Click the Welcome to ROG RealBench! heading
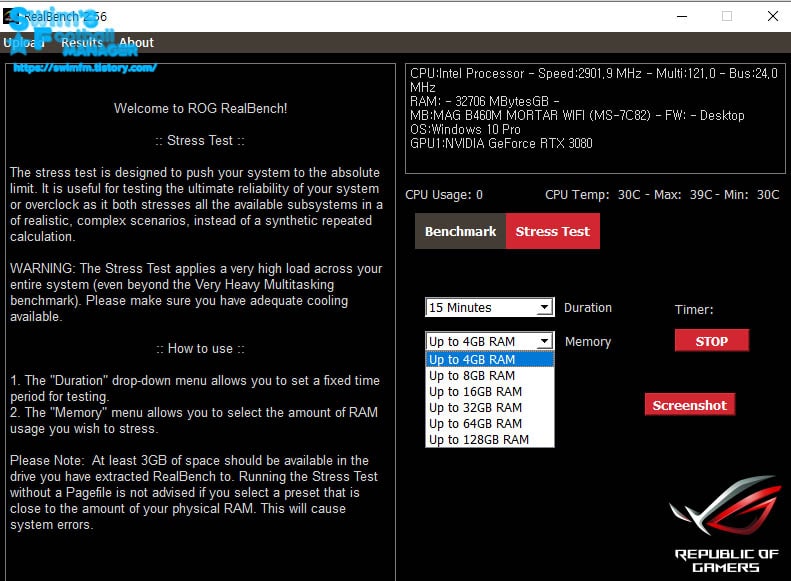The image size is (791, 581). point(200,108)
